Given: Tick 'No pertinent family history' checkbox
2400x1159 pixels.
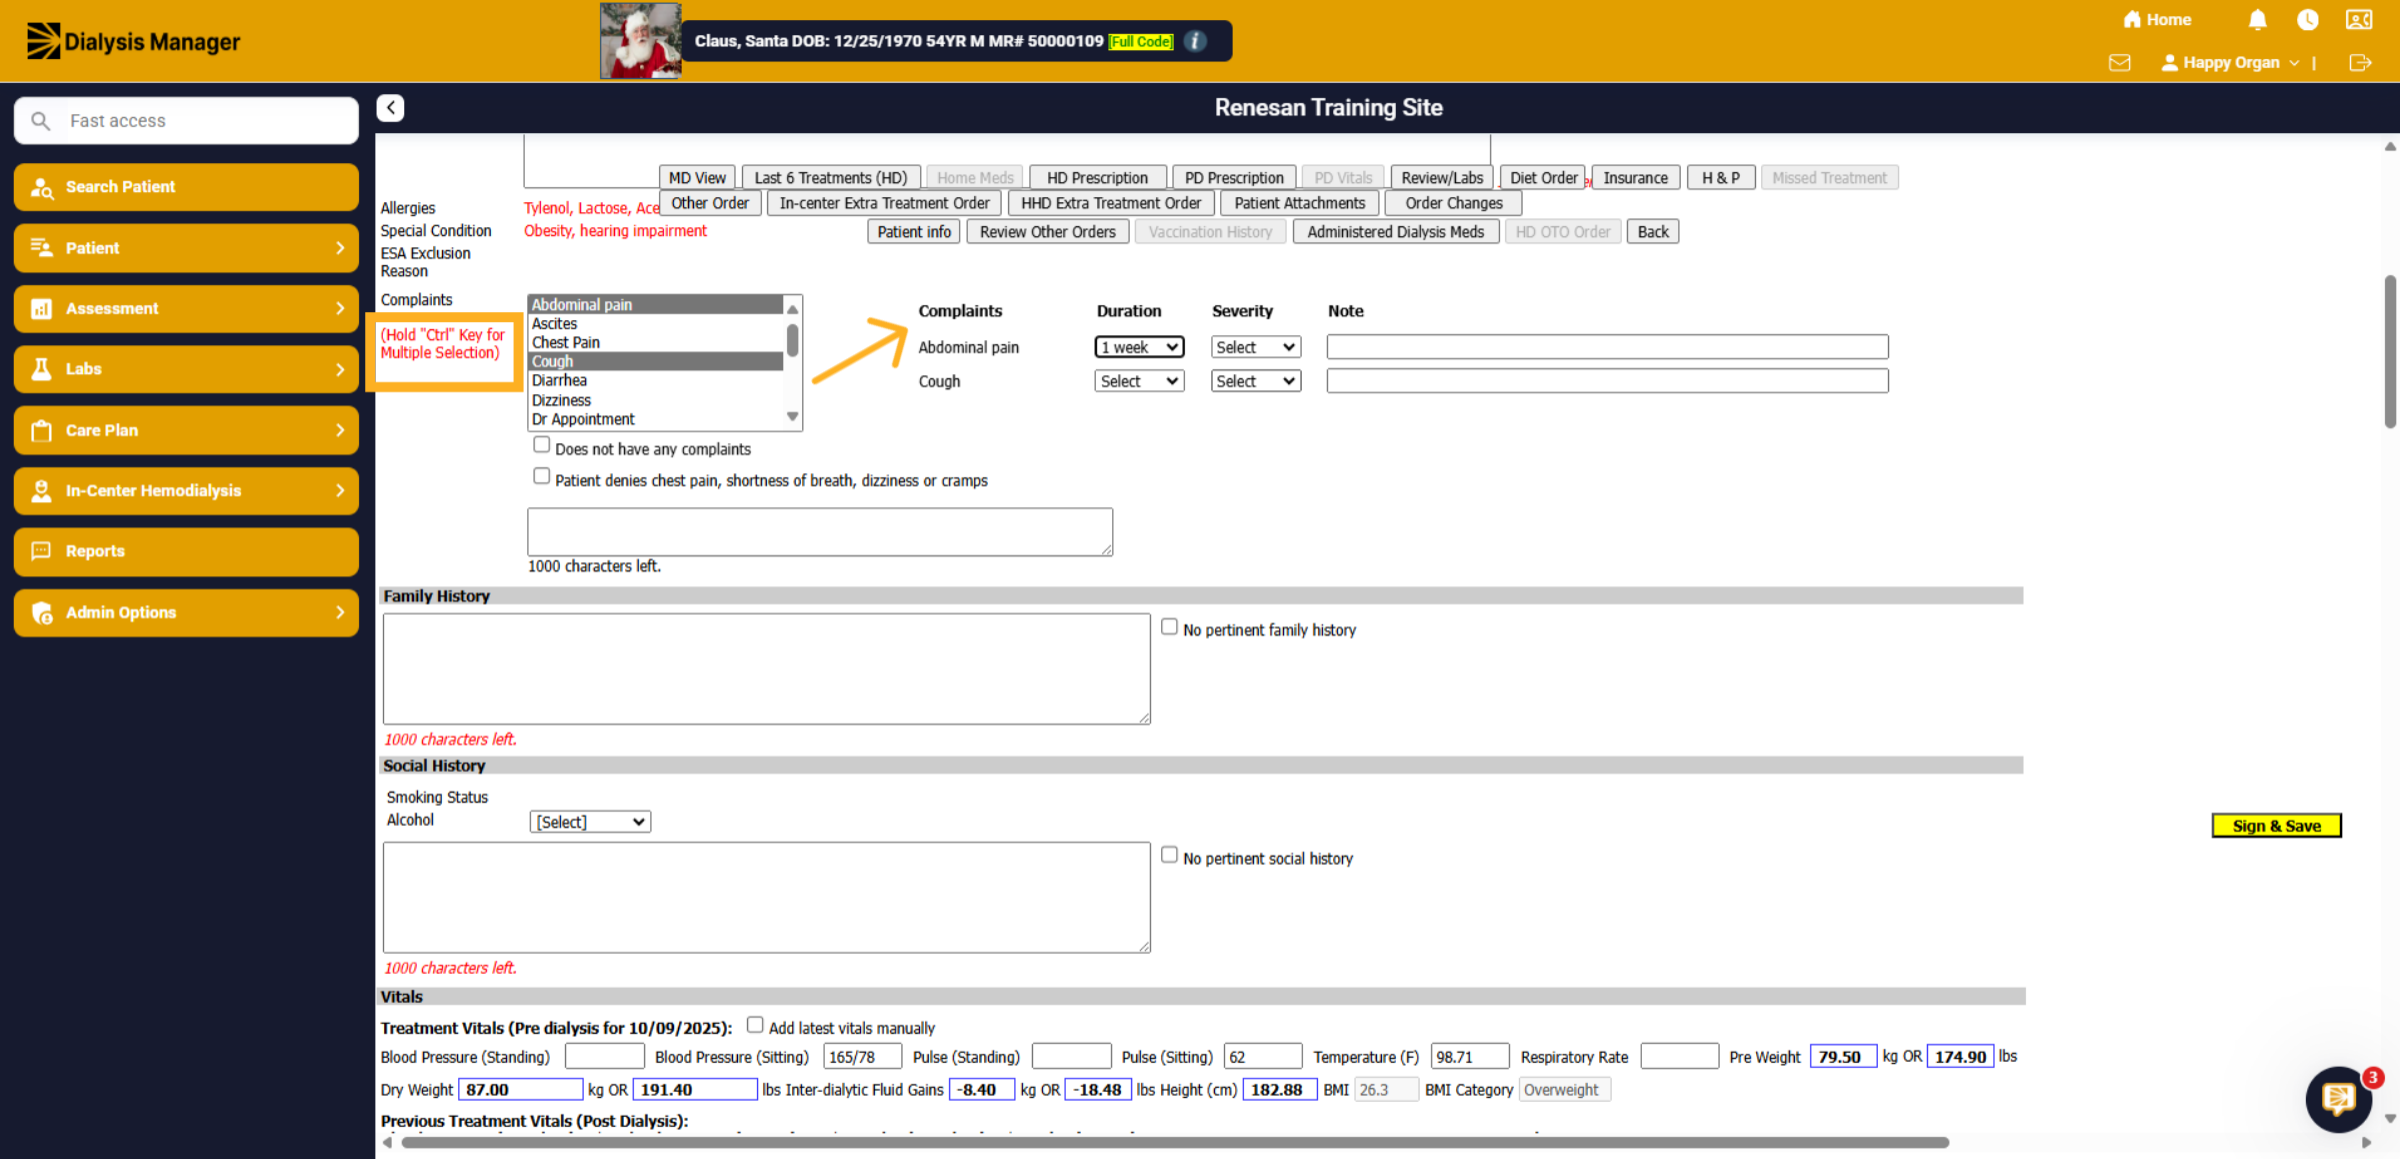Looking at the screenshot, I should click(x=1169, y=627).
